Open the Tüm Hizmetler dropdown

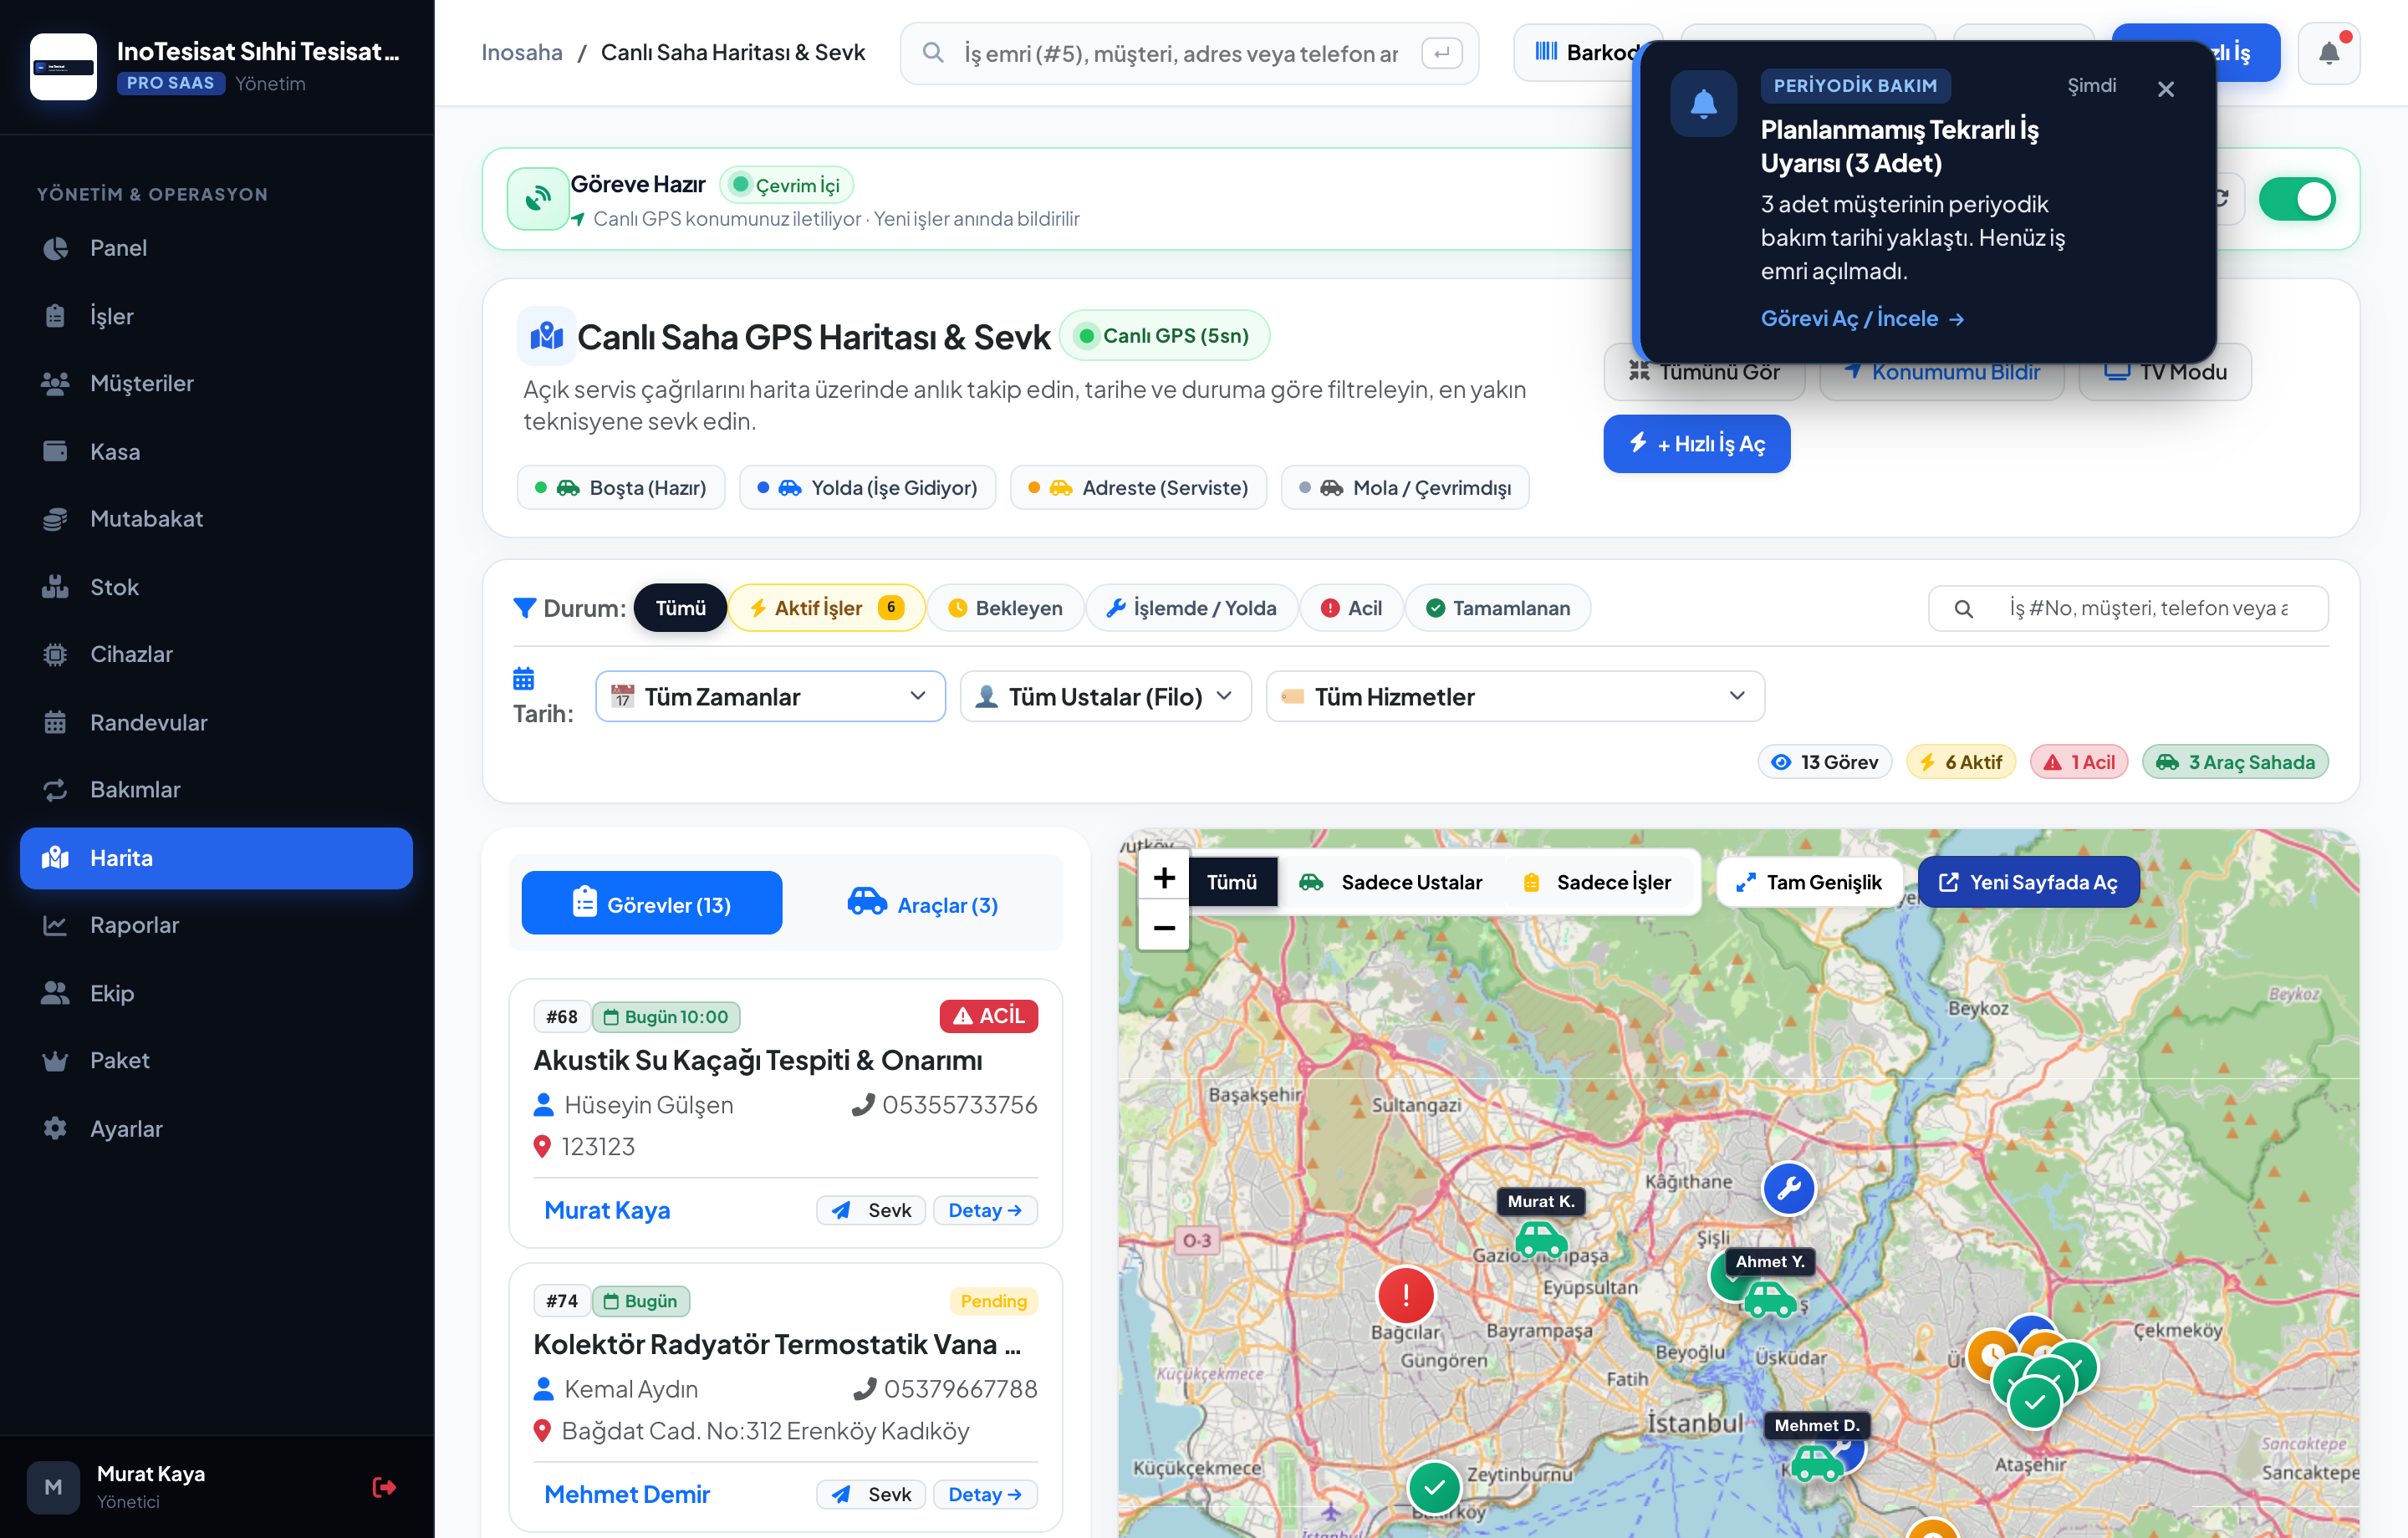[x=1514, y=696]
